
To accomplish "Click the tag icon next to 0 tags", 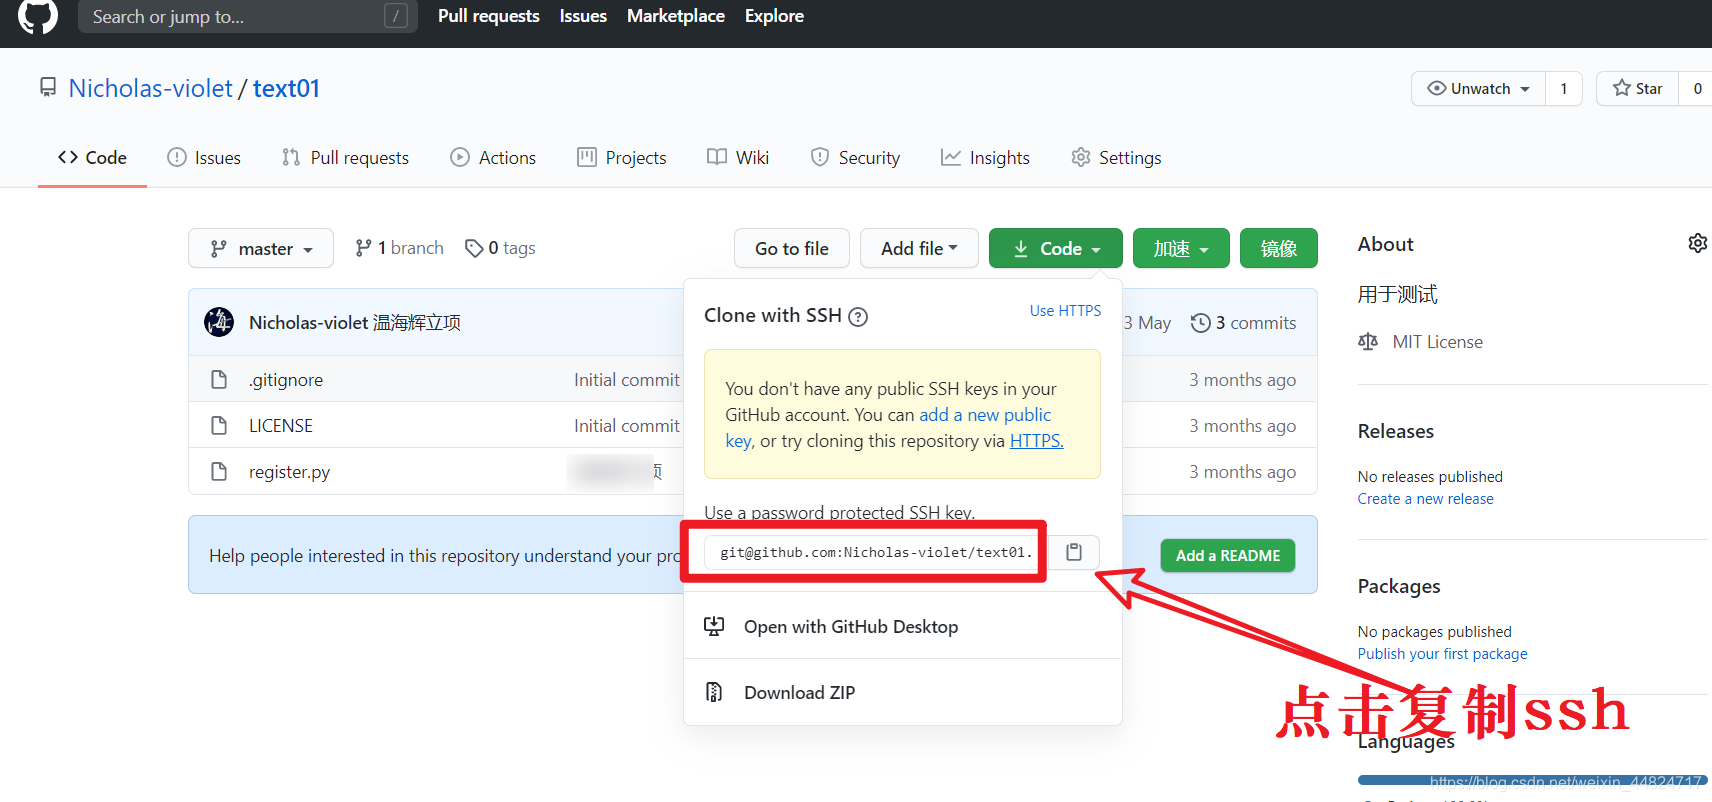I will [474, 248].
